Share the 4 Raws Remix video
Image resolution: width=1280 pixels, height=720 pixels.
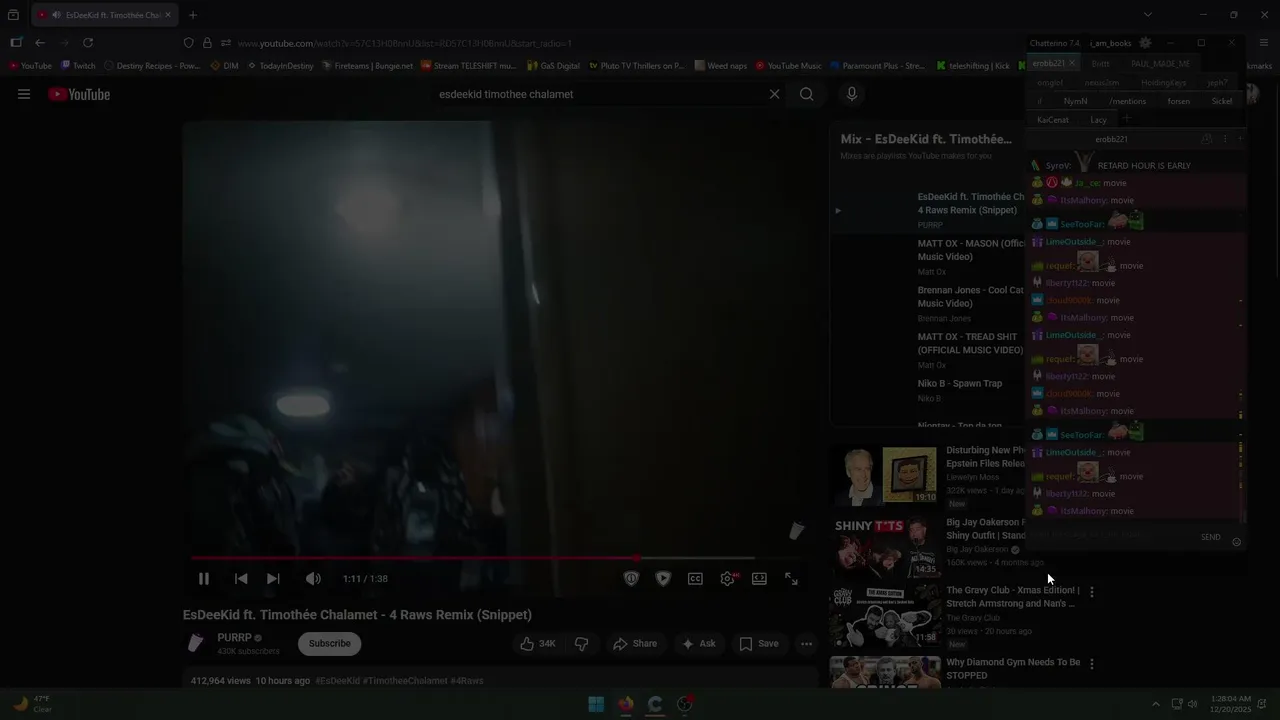[635, 644]
